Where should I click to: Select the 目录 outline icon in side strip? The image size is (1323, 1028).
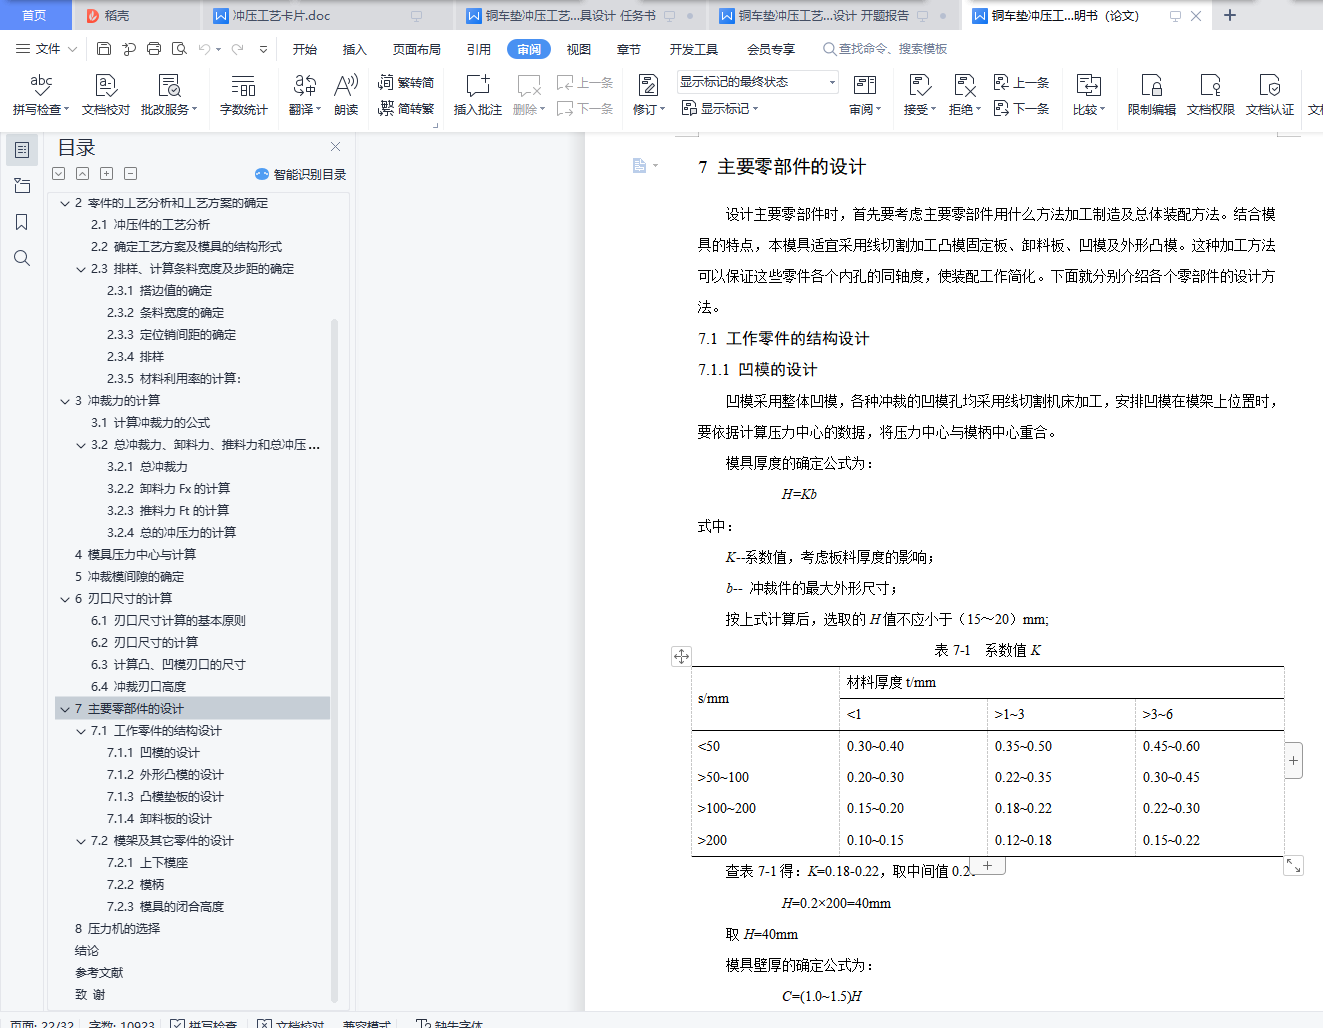[22, 150]
